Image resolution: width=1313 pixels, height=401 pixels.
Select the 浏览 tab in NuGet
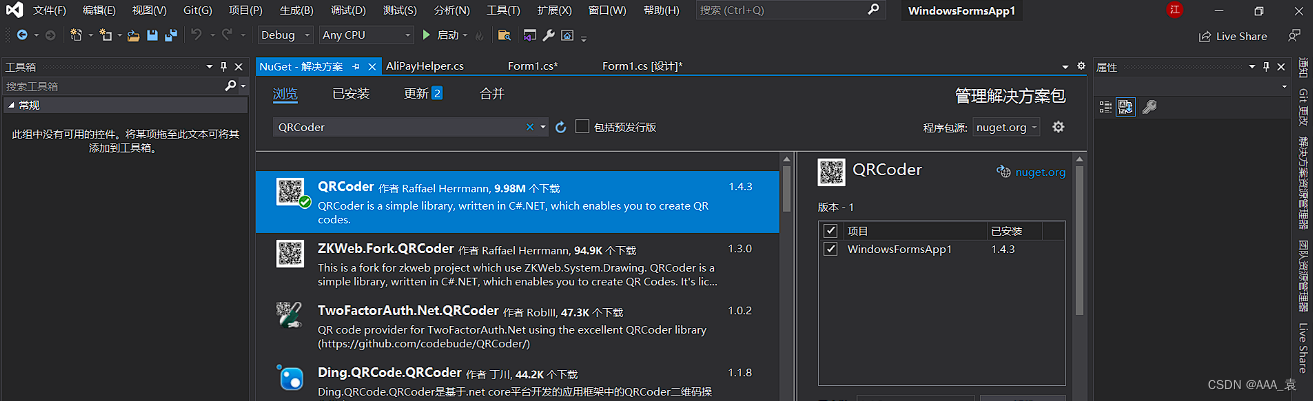(x=285, y=93)
